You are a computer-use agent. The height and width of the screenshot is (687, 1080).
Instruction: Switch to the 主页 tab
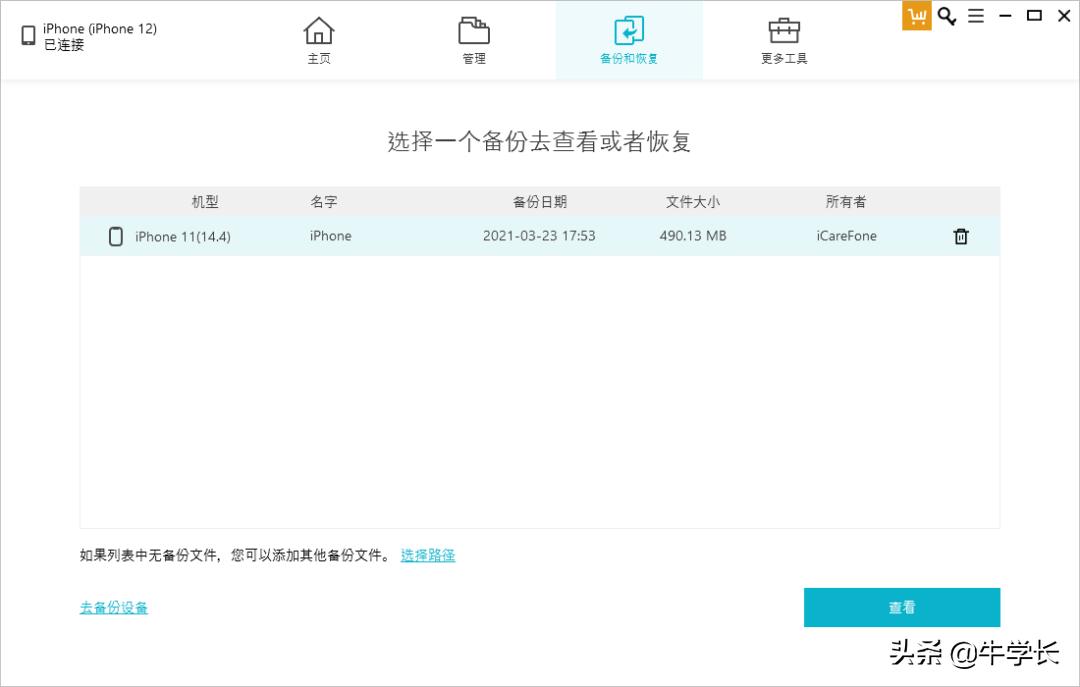pyautogui.click(x=319, y=40)
